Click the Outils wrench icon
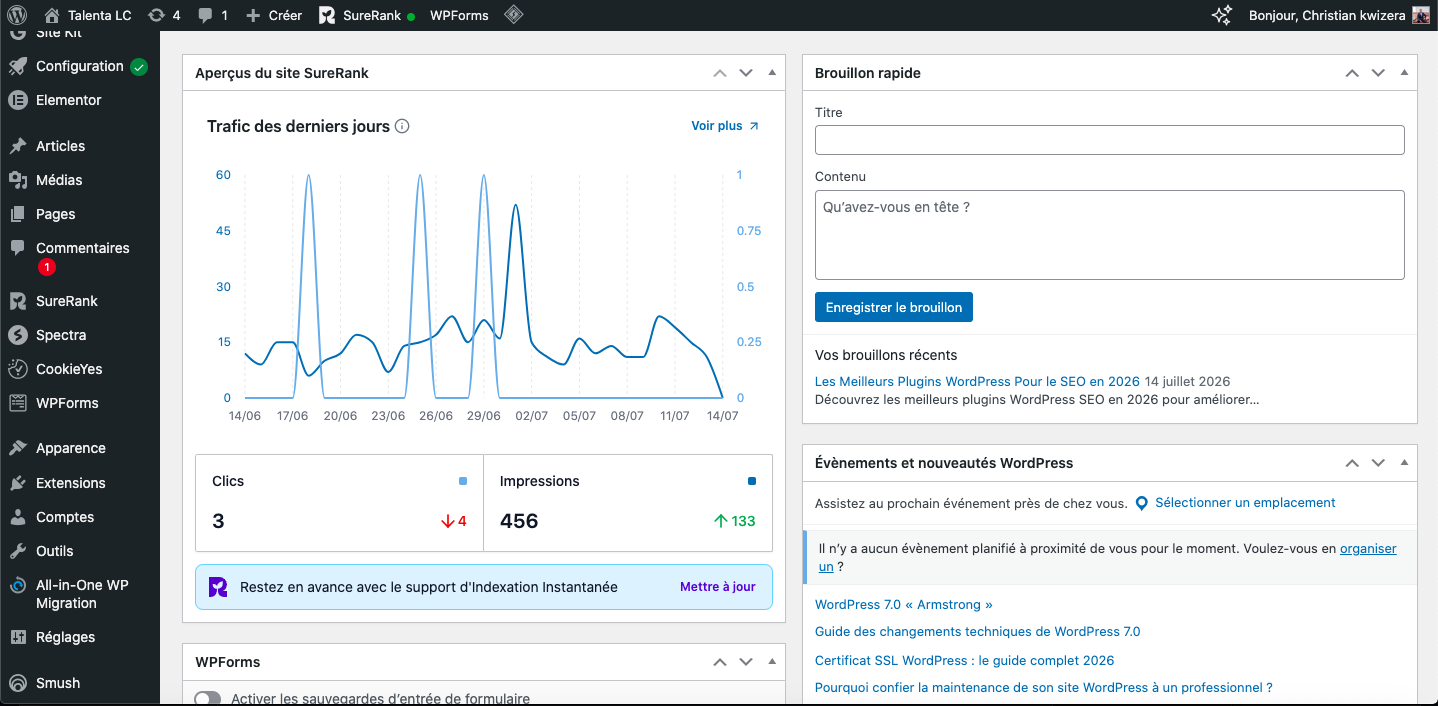 (x=17, y=551)
